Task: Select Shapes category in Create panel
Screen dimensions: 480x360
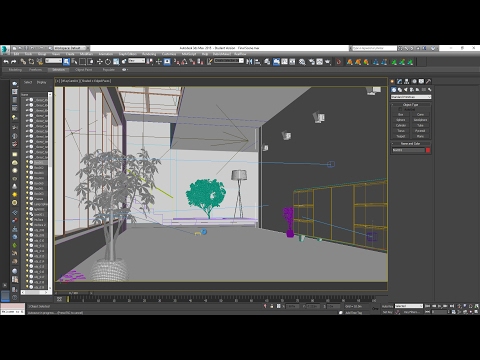Action: point(400,90)
